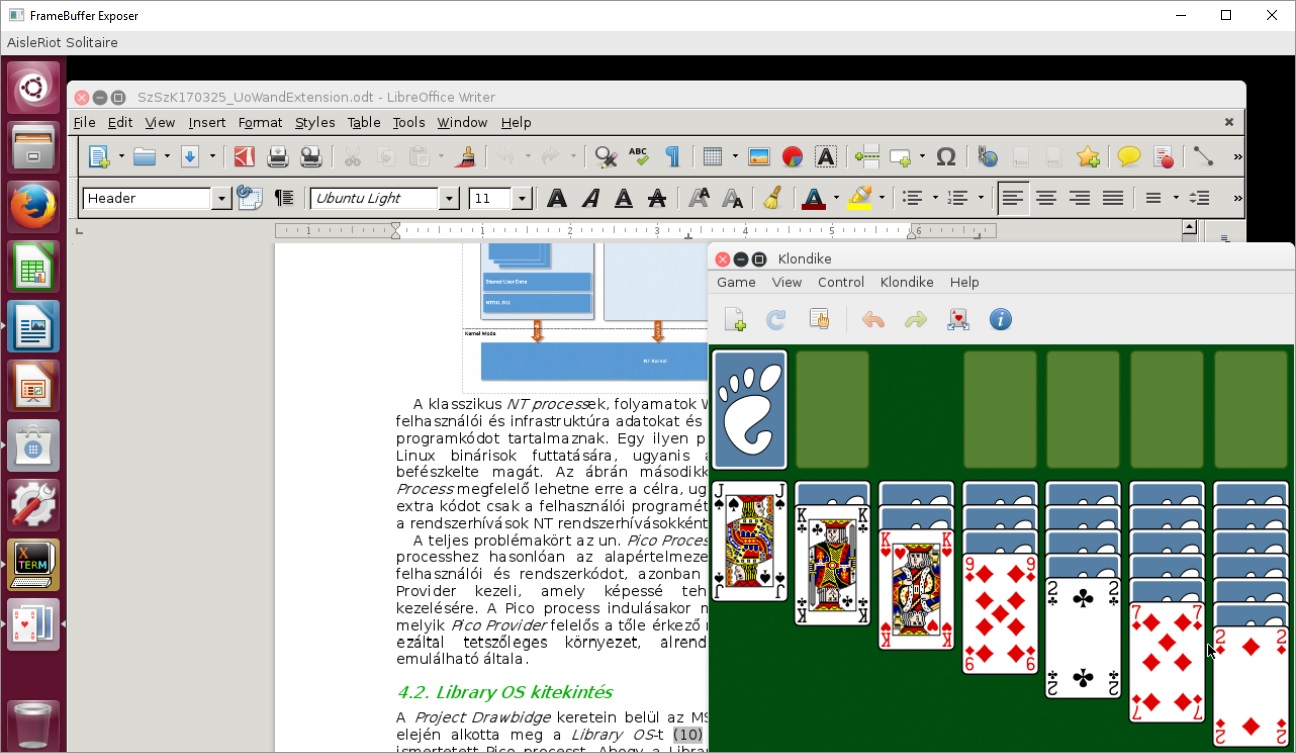This screenshot has width=1296, height=753.
Task: Open highlighting color dropdown arrow
Action: pyautogui.click(x=881, y=198)
